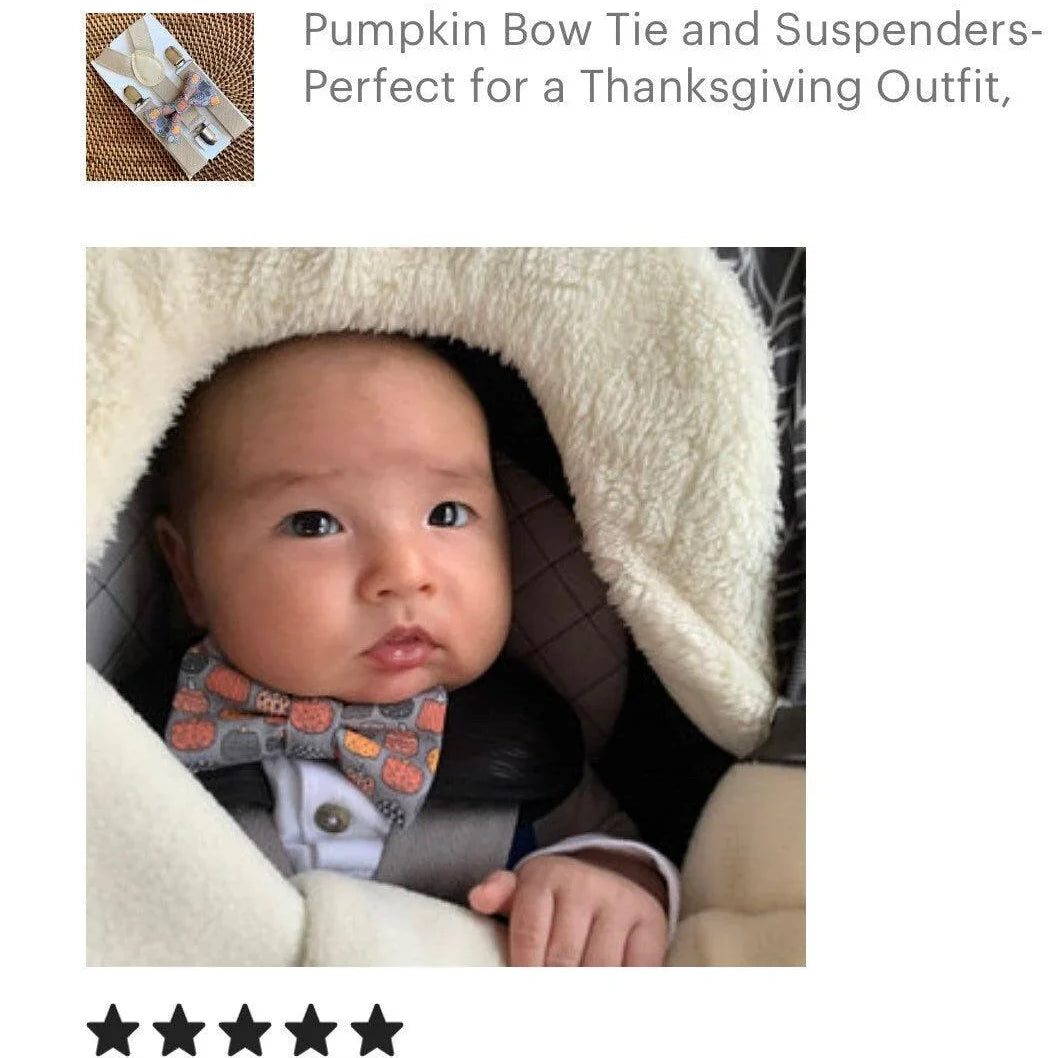Viewport: 1058px width, 1058px height.
Task: Click the word "Outfit," in the title
Action: (943, 88)
